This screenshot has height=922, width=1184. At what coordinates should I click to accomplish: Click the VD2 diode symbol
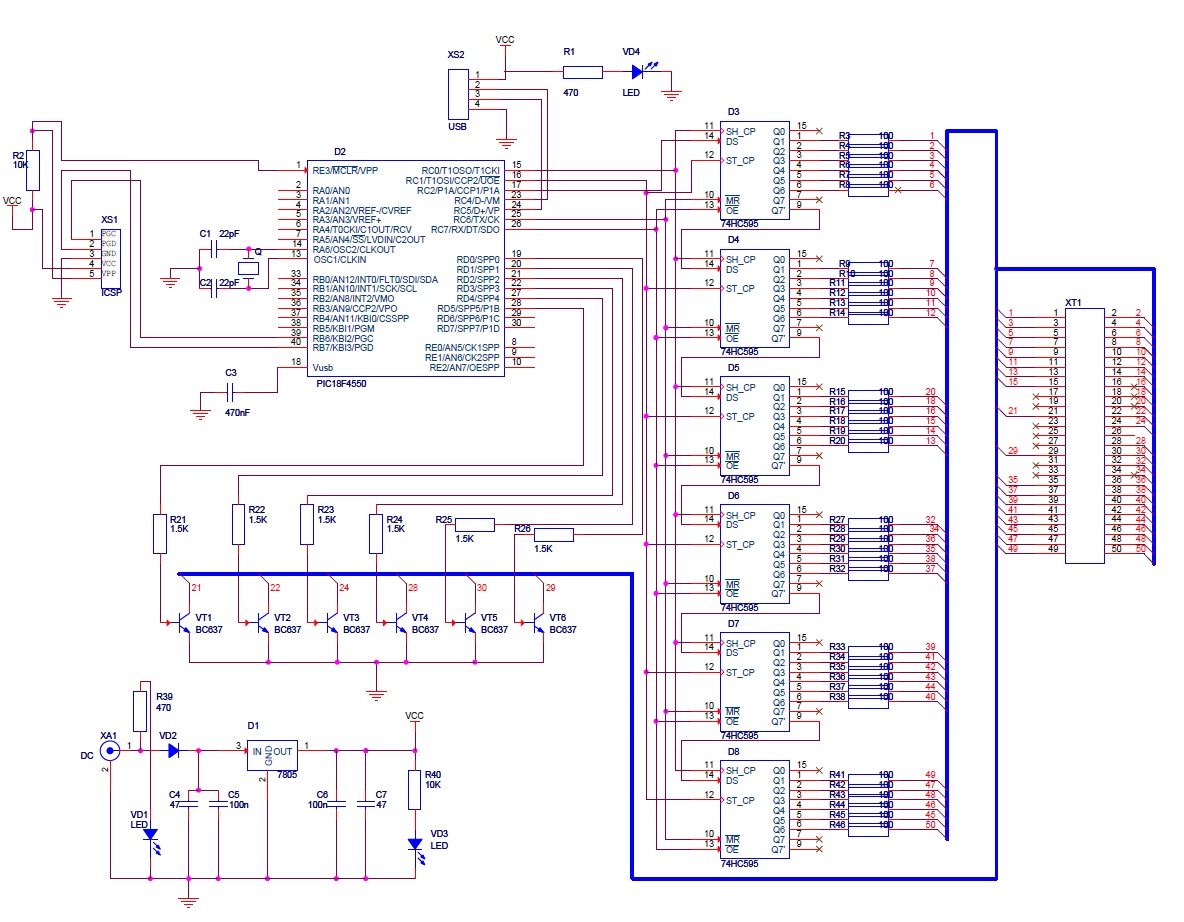click(174, 751)
